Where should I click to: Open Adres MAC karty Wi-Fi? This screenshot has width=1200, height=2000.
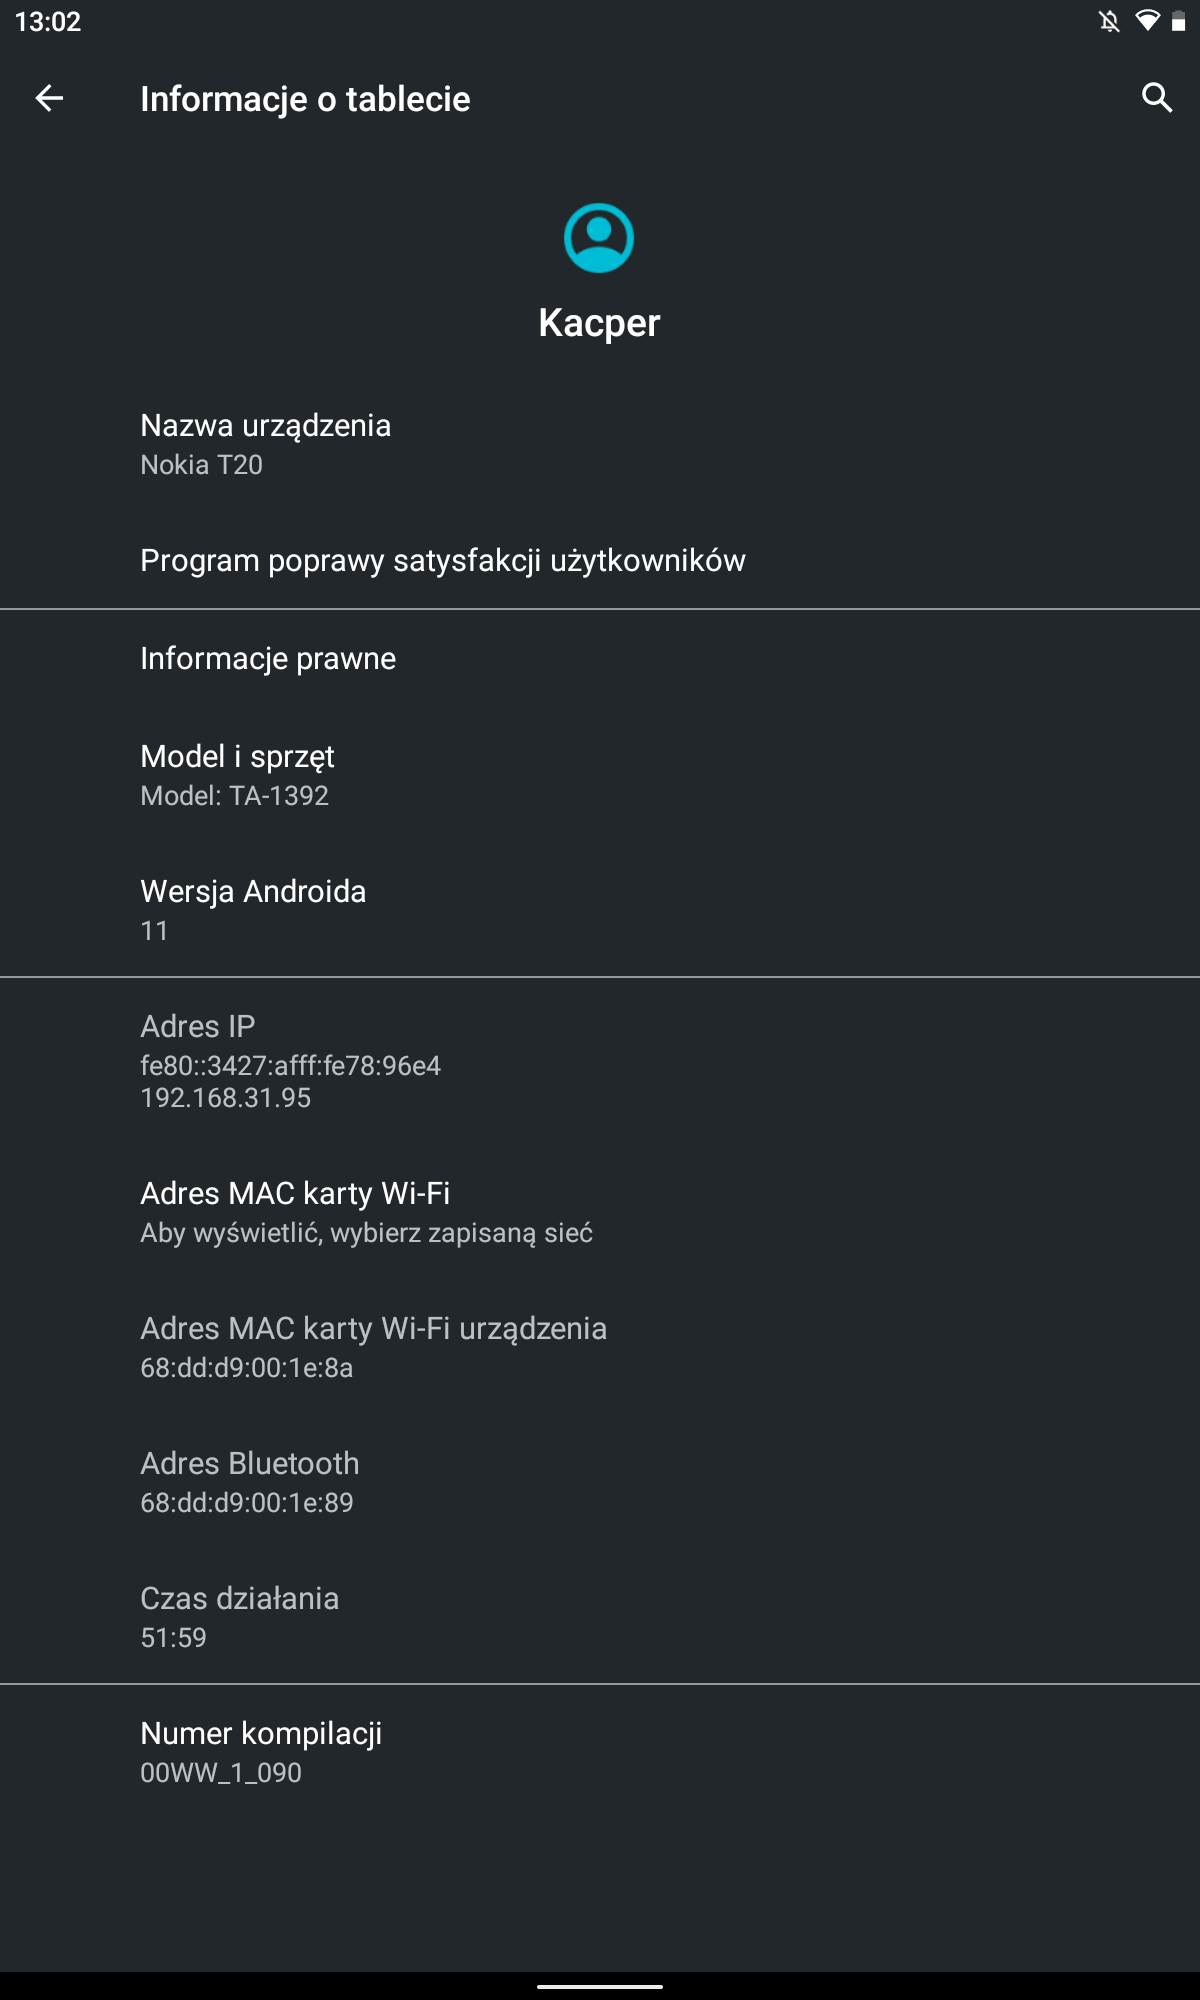[600, 1212]
